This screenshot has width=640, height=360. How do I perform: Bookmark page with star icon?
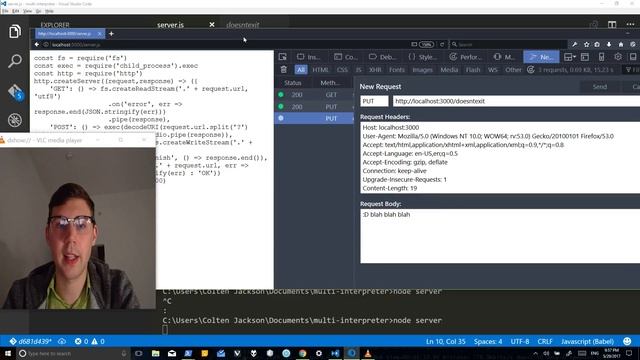tap(587, 44)
